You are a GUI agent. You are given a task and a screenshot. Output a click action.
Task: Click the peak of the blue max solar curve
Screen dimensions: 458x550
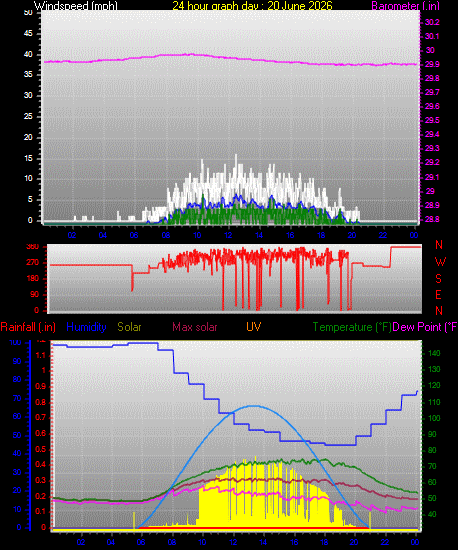254,406
